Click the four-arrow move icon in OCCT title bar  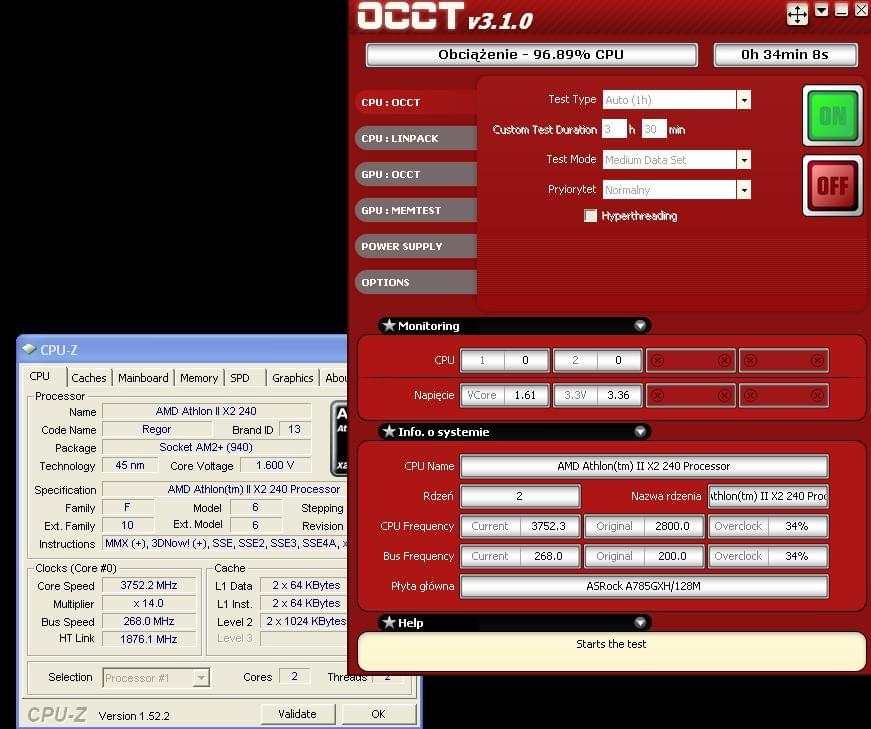(x=797, y=14)
